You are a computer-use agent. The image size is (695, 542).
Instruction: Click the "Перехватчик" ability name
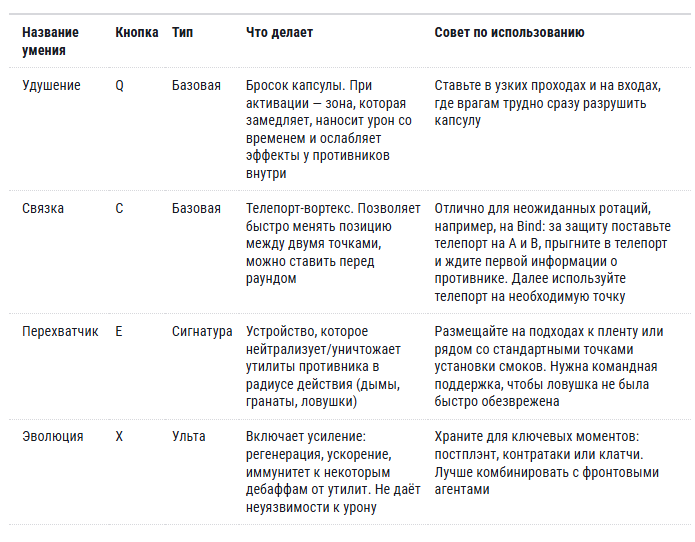[x=60, y=331]
